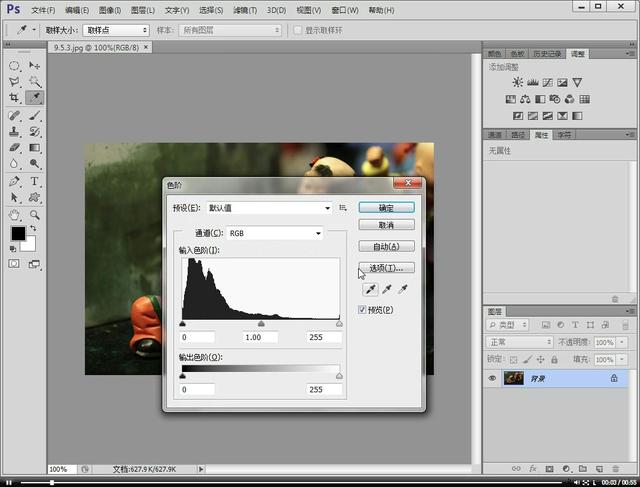
Task: Select the Elliptical Marquee tool
Action: [14, 66]
